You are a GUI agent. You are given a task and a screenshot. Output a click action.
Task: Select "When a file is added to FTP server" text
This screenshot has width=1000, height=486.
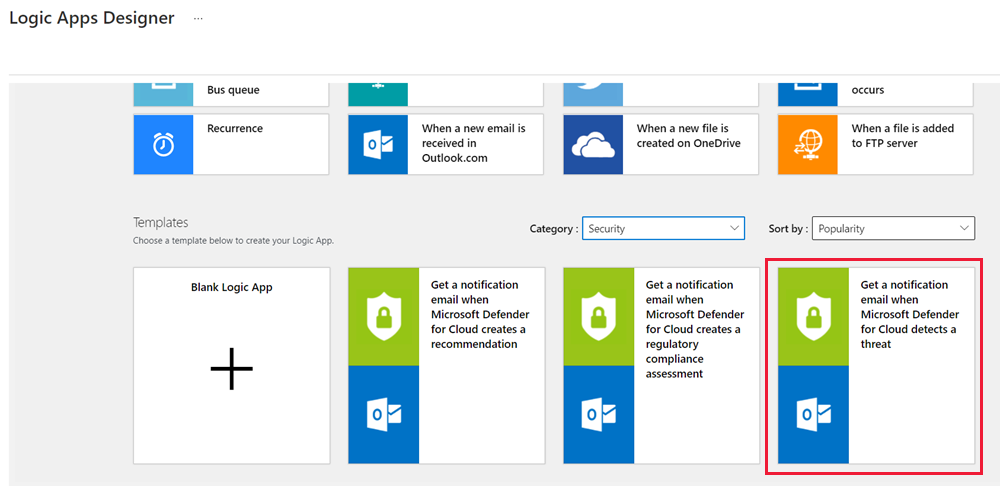click(x=903, y=136)
